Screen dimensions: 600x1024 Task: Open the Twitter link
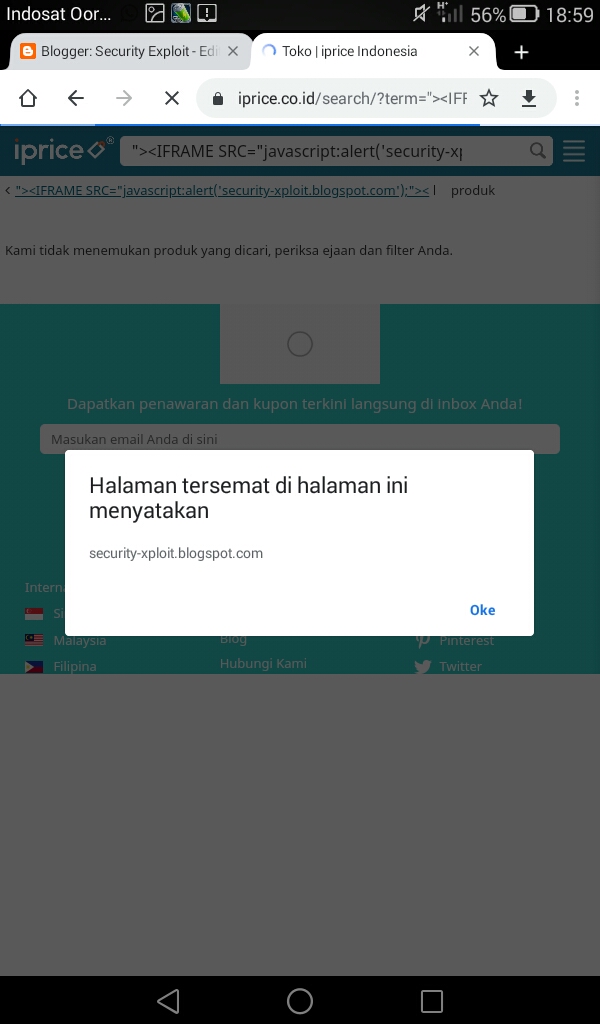460,666
